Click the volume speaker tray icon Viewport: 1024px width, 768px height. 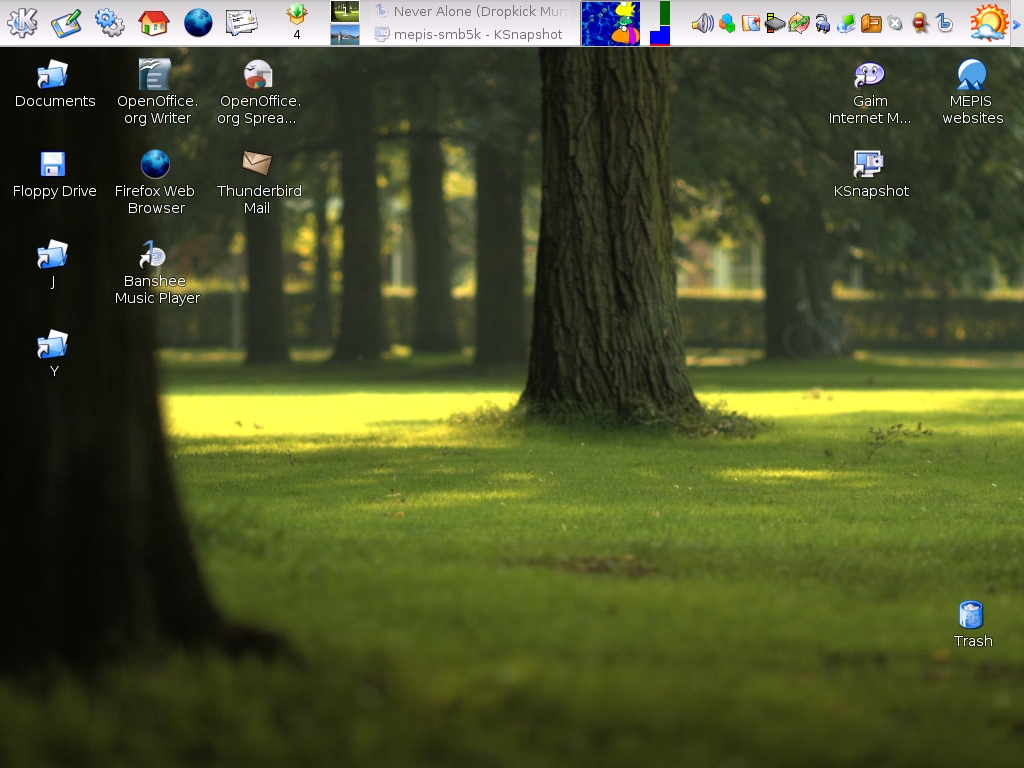702,23
